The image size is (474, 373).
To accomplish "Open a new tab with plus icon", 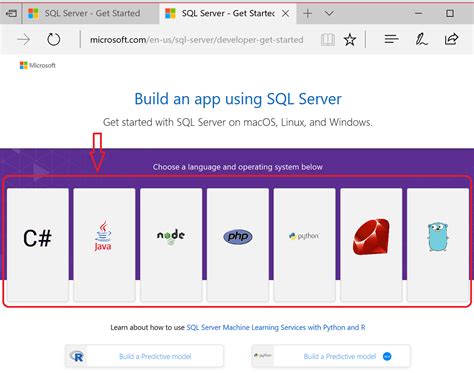I will point(307,13).
